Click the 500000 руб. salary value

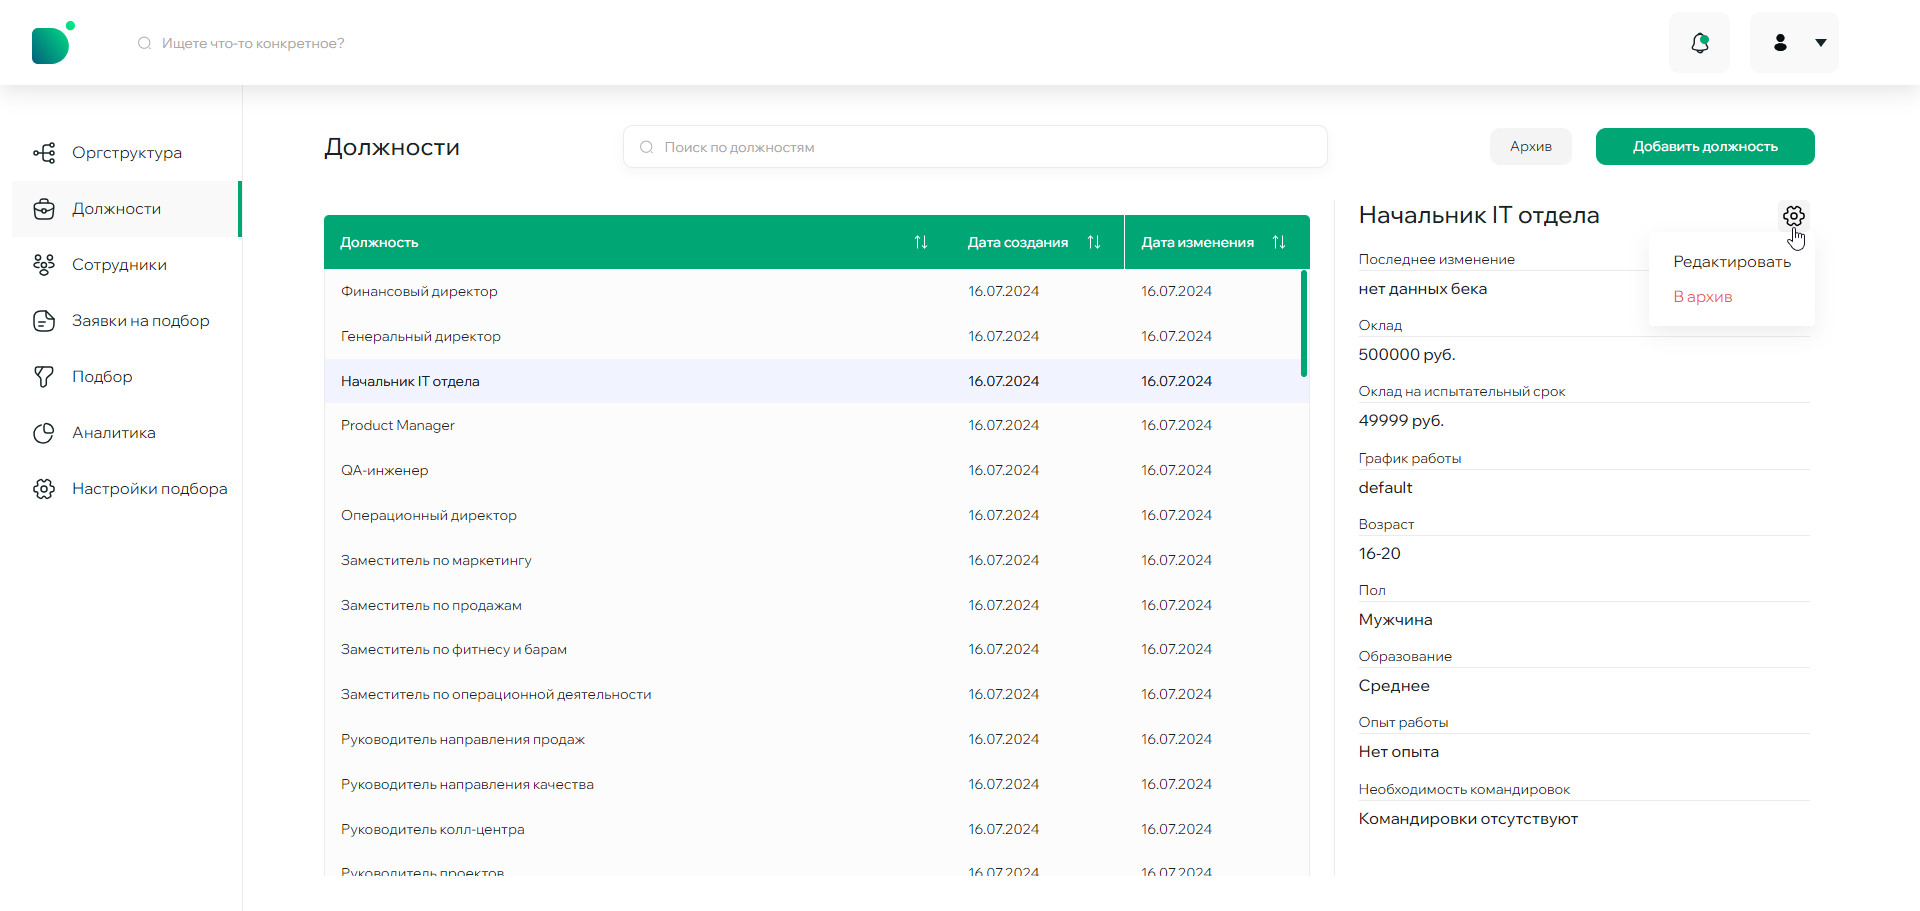1407,355
